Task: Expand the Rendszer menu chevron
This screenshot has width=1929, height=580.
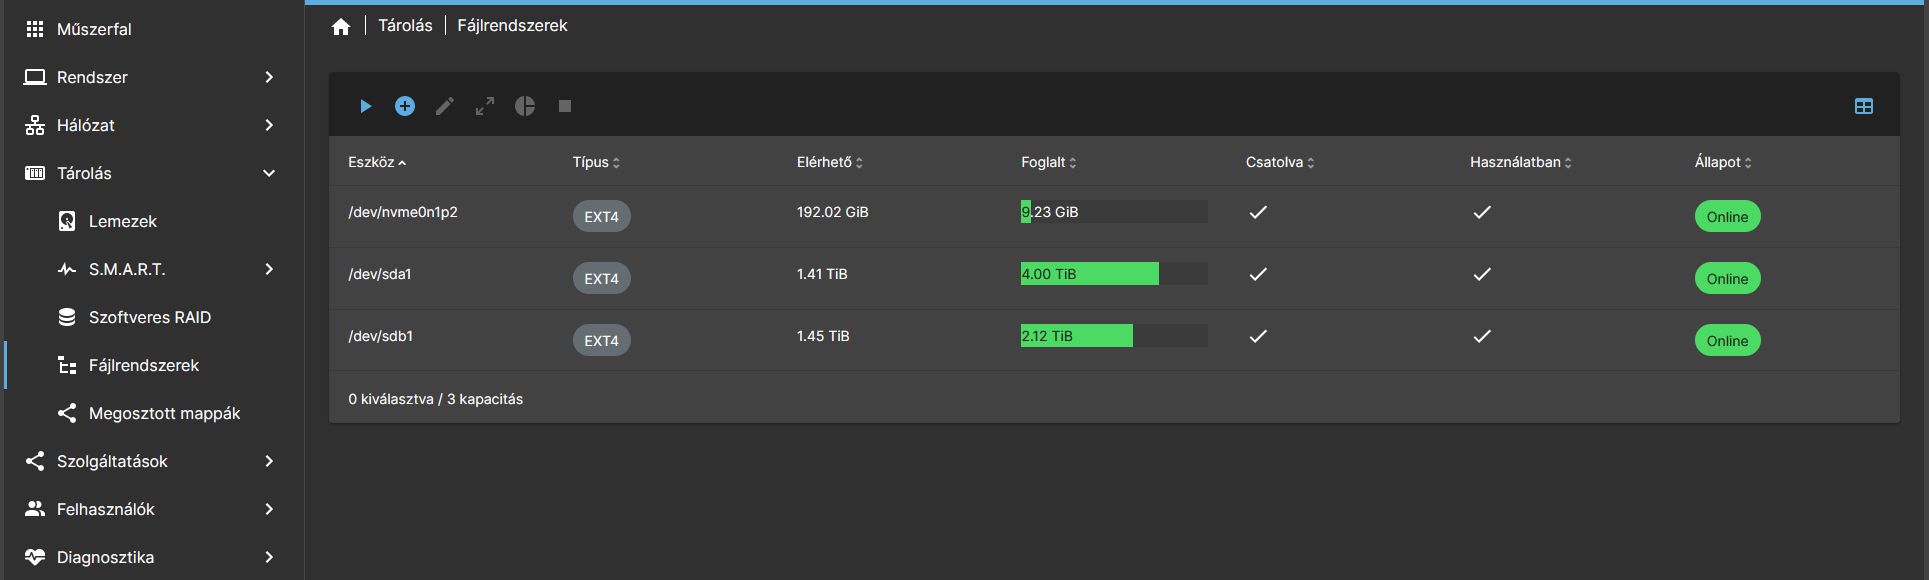Action: click(269, 77)
